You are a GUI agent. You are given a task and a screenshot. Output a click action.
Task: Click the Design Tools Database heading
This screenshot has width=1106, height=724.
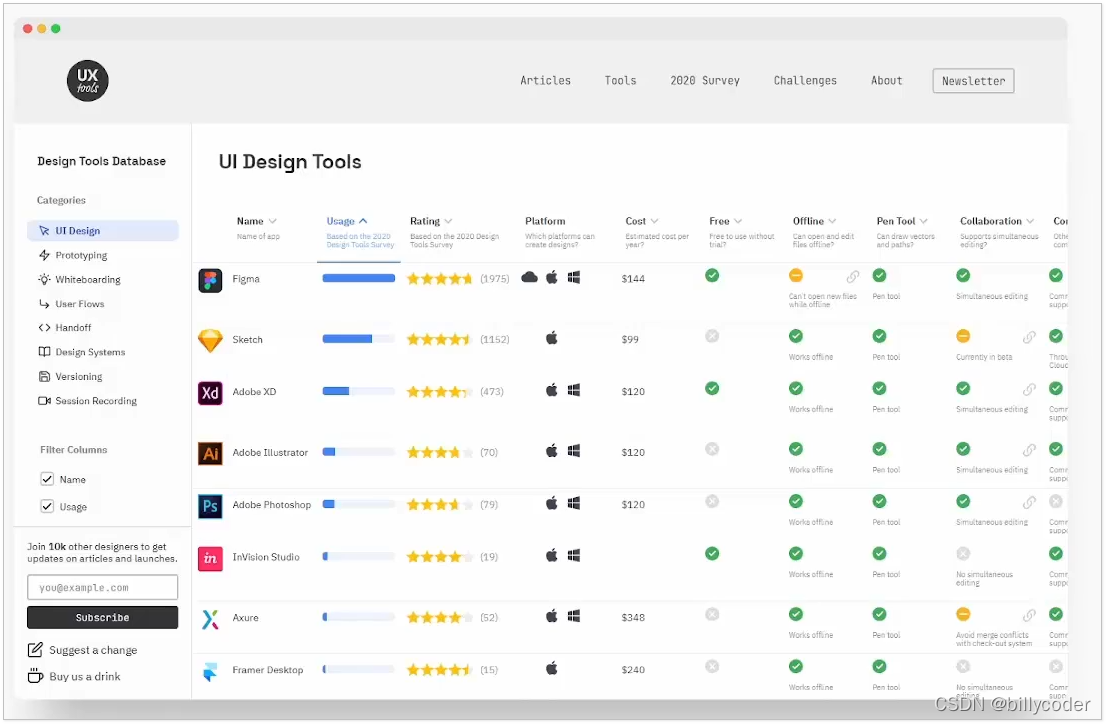(x=102, y=161)
